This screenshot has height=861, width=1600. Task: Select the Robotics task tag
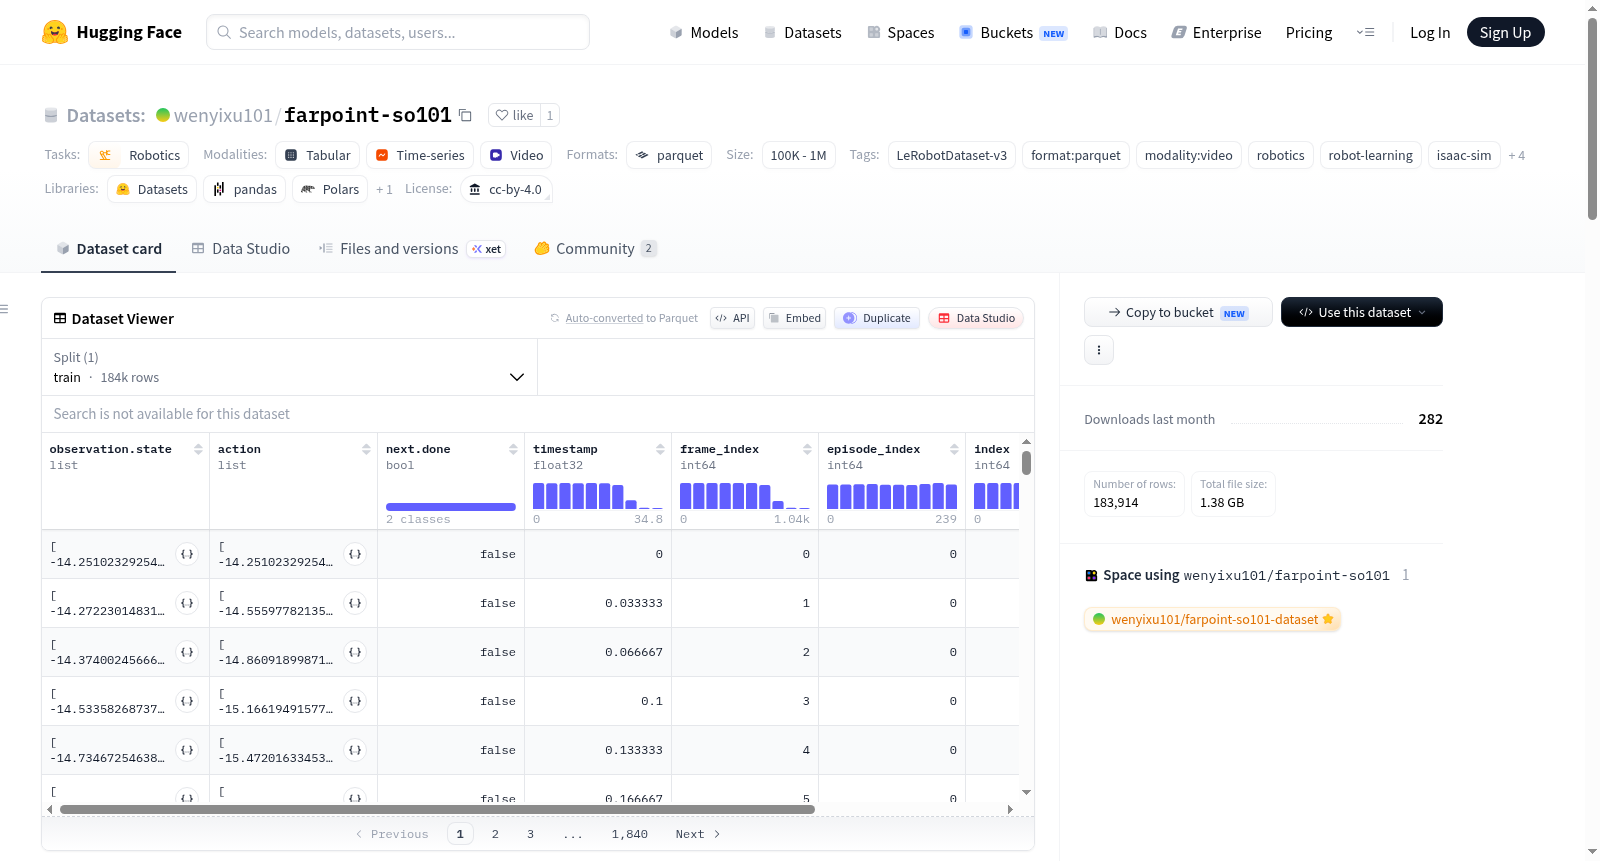(139, 155)
